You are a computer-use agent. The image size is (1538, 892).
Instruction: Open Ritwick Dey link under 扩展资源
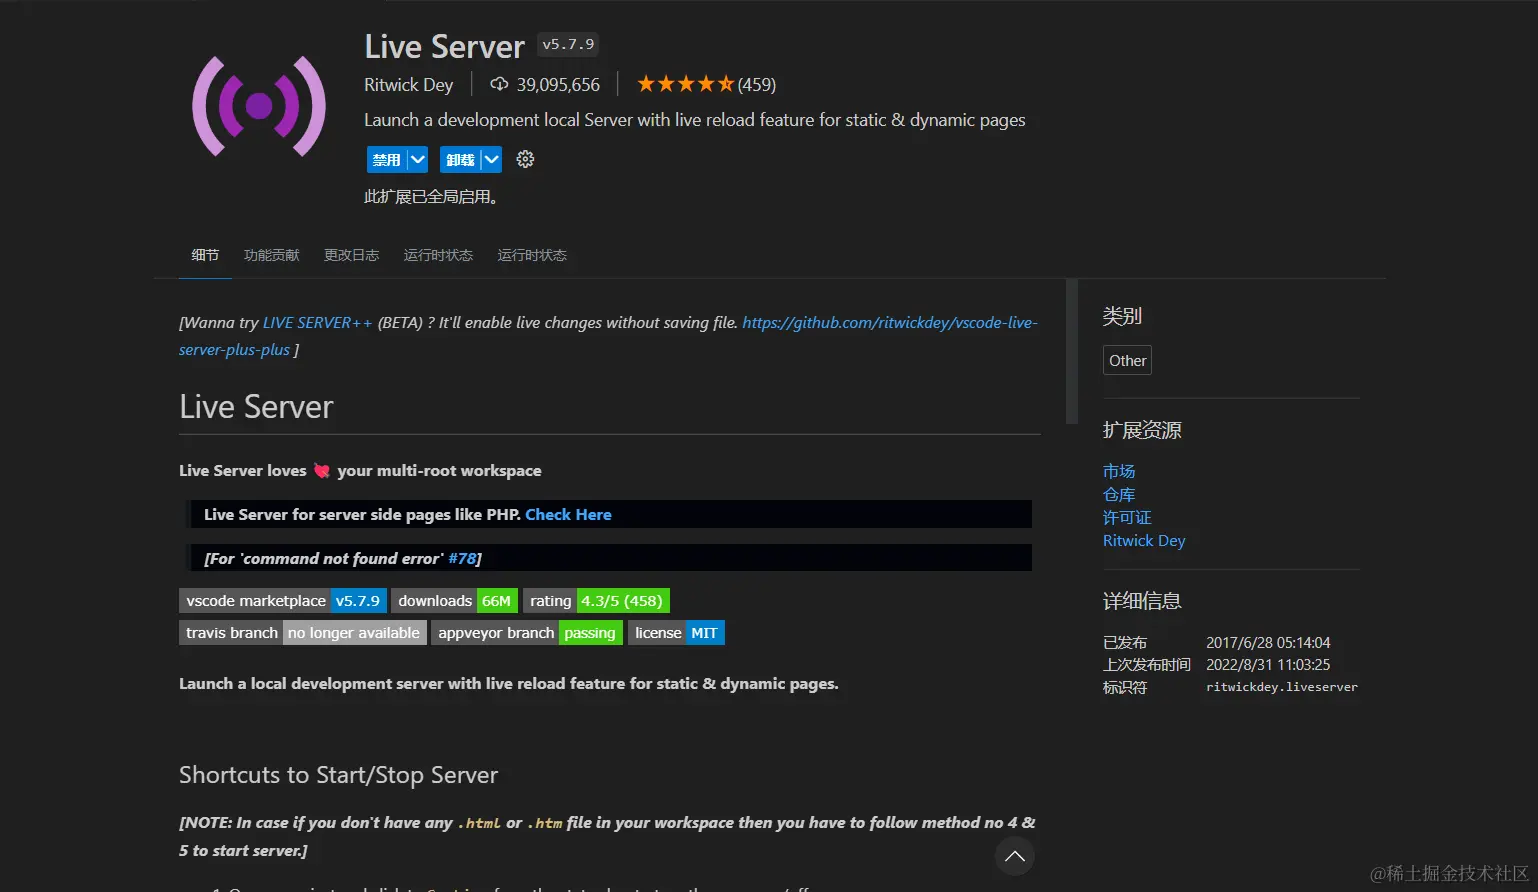1144,540
